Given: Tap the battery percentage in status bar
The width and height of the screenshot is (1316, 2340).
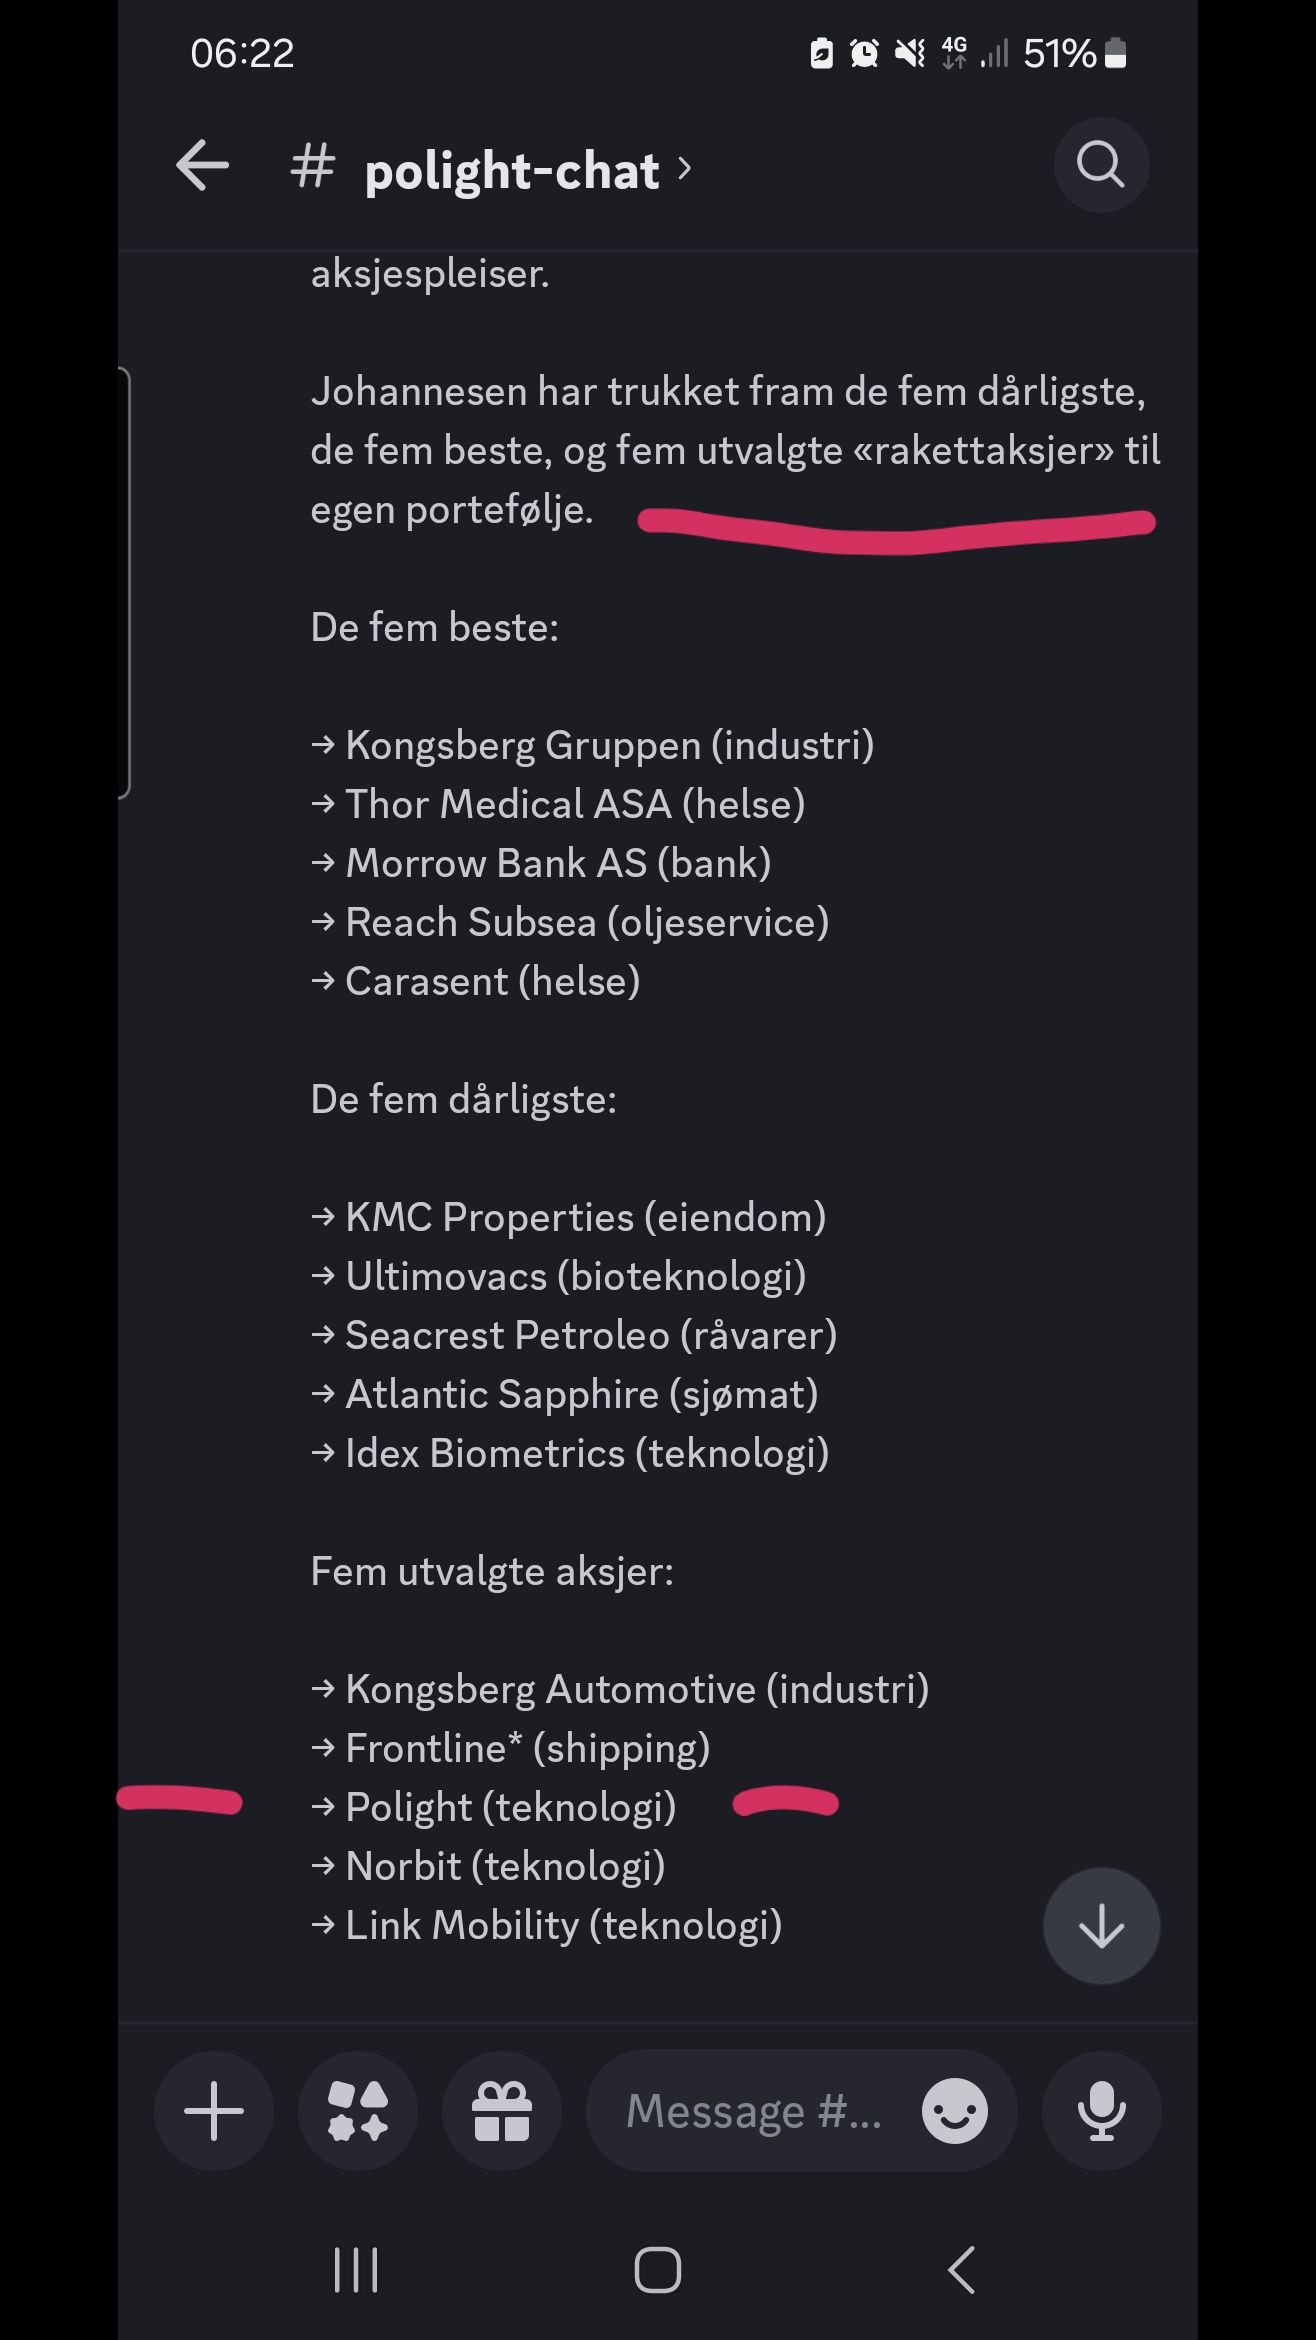Looking at the screenshot, I should click(x=1060, y=53).
